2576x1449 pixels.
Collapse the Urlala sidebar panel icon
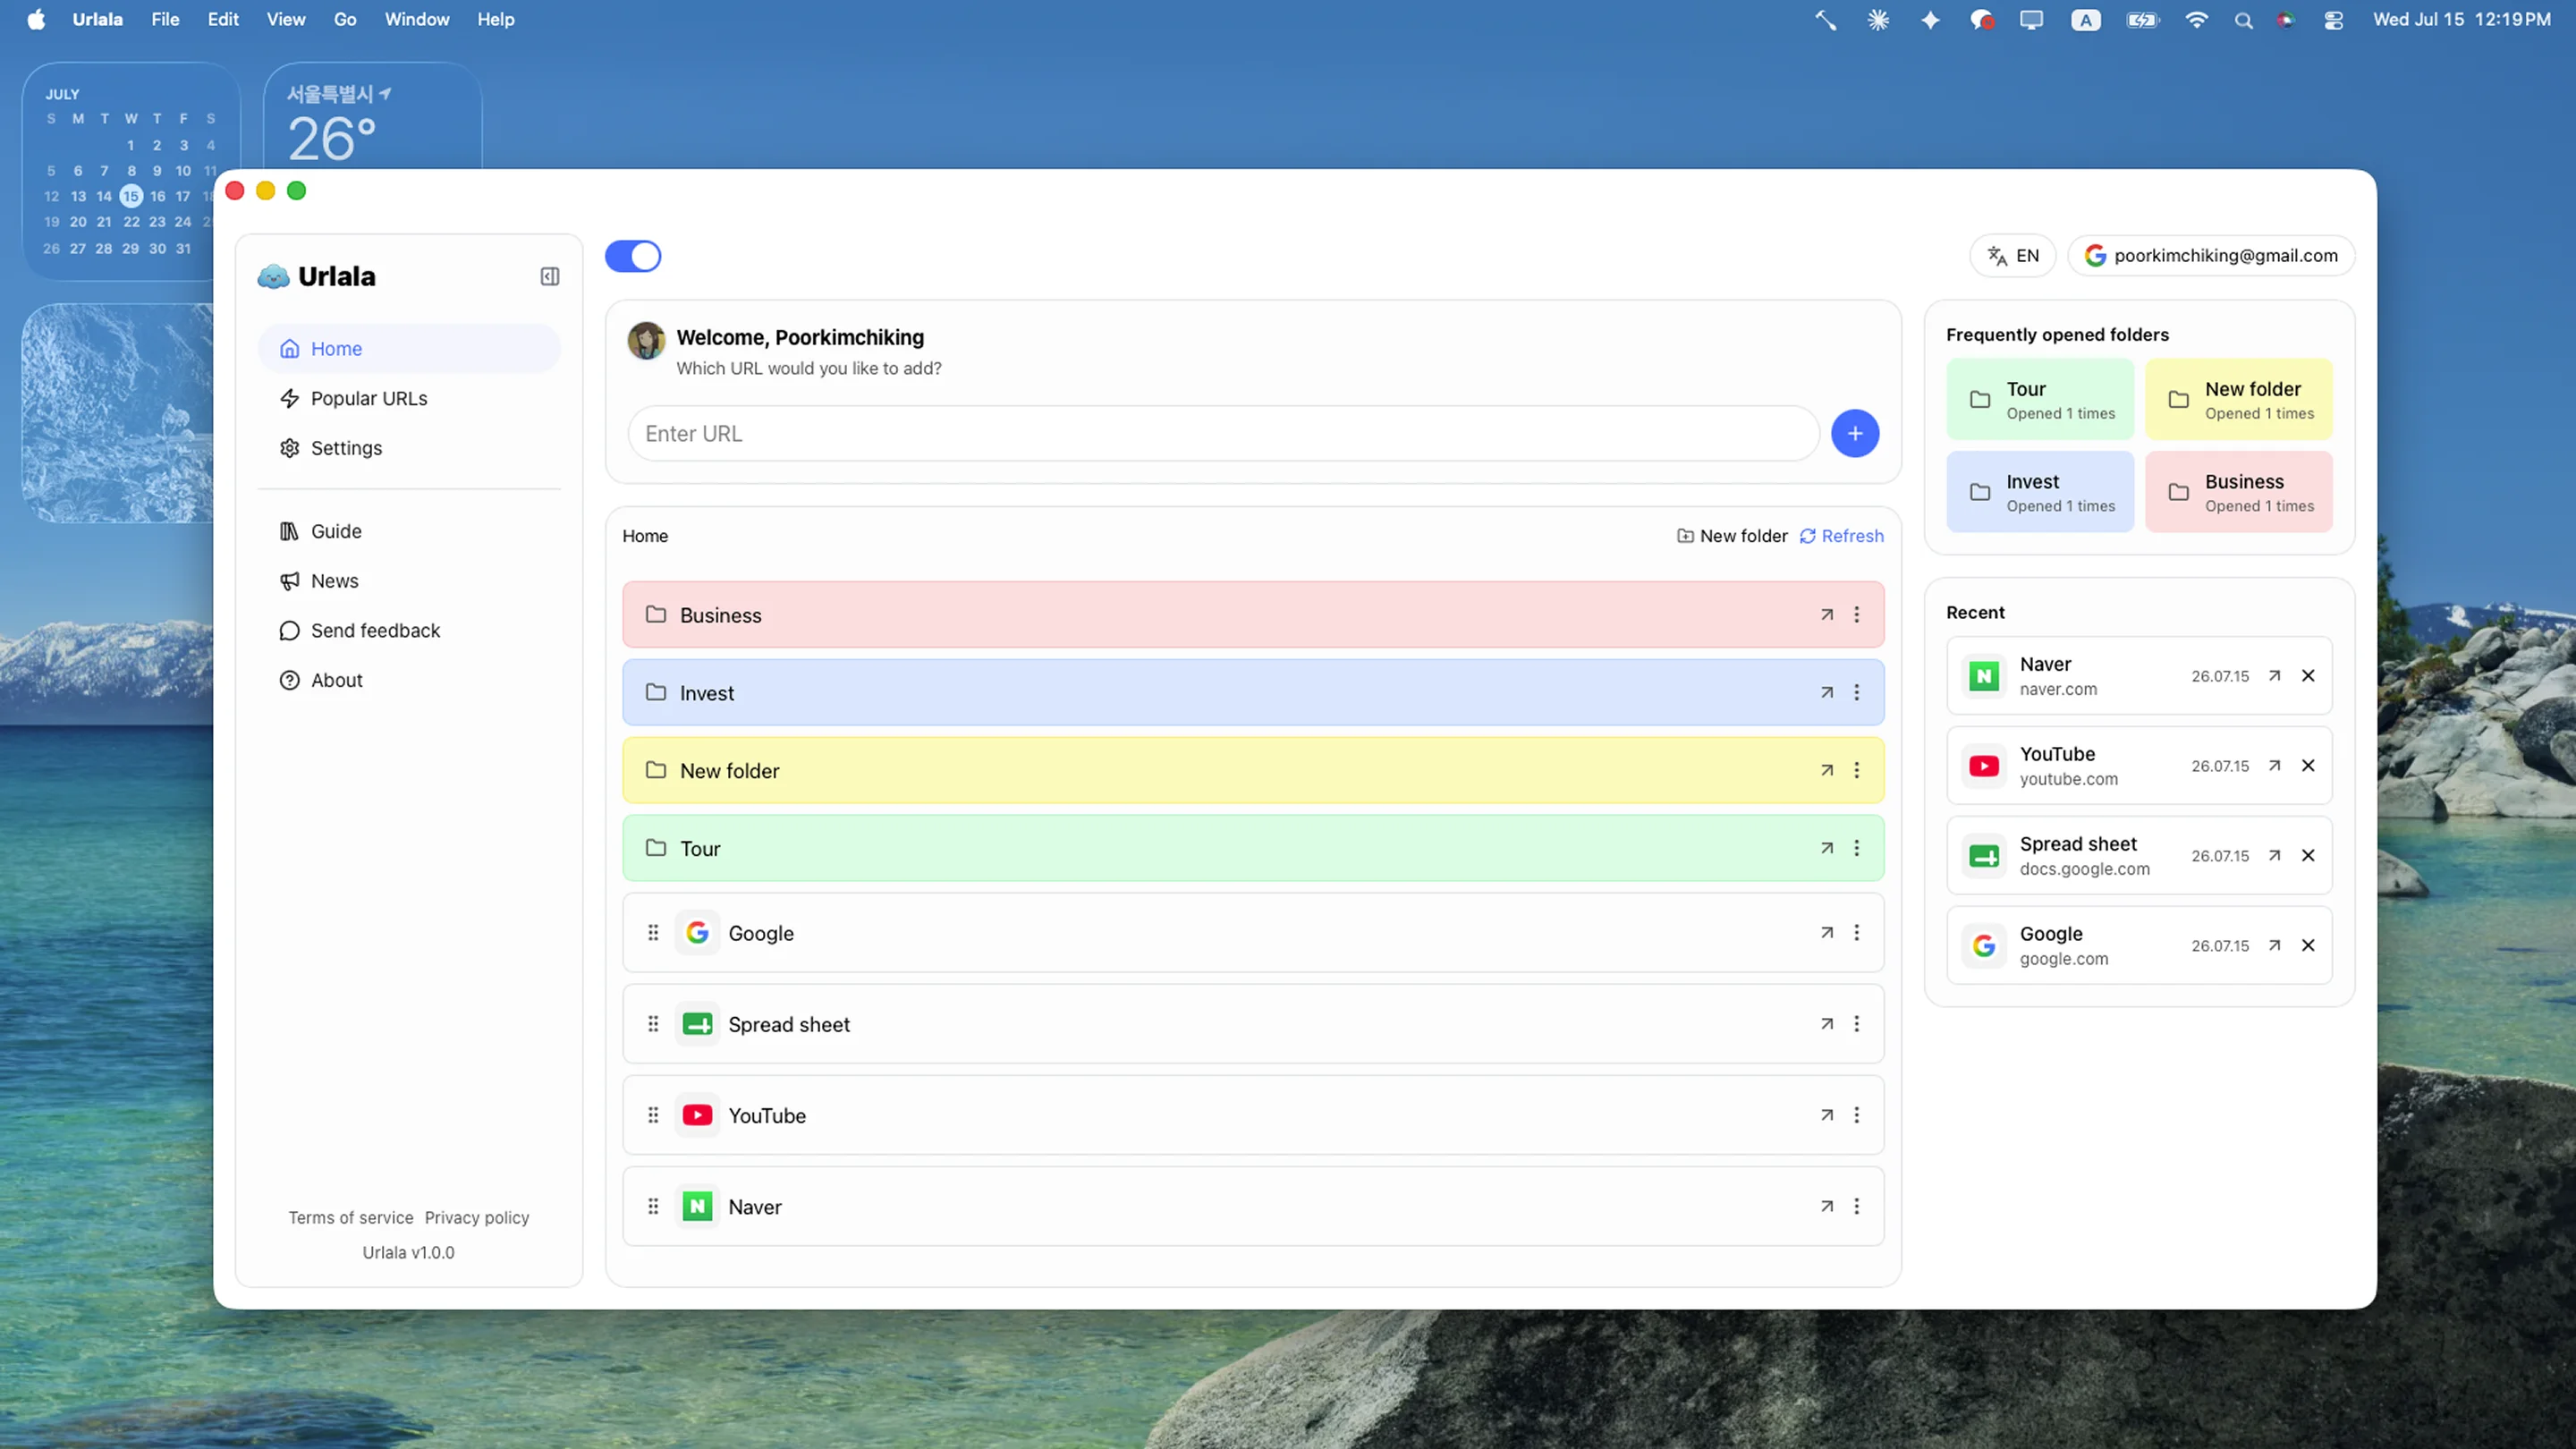coord(550,276)
